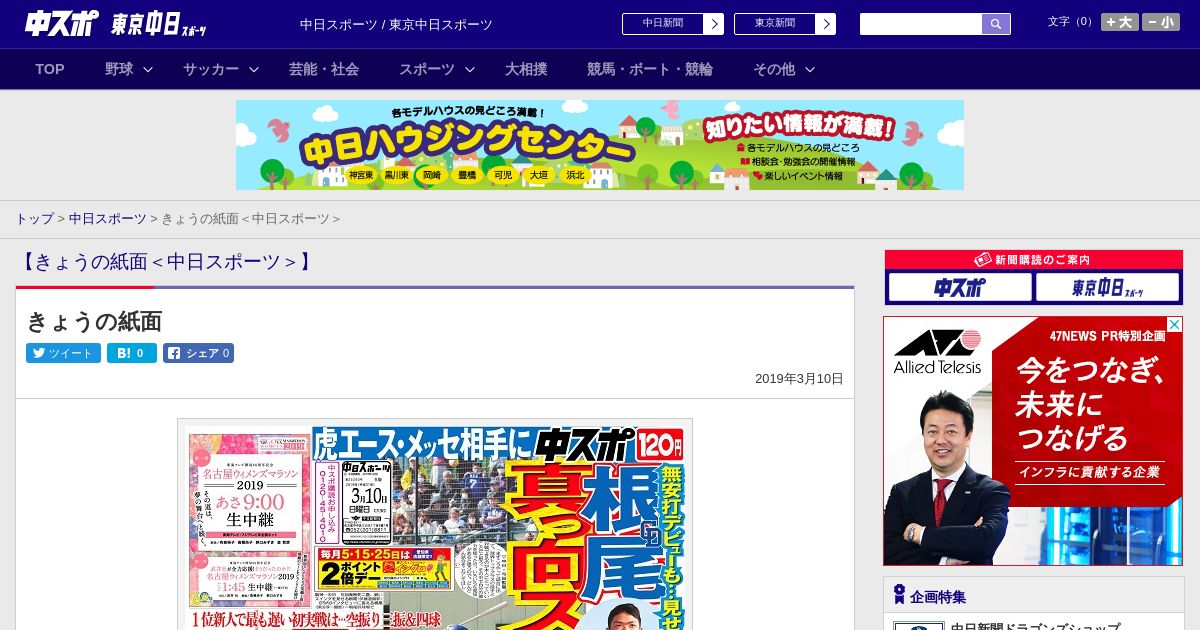Focus the site search input field
Viewport: 1200px width, 630px height.
coord(921,24)
